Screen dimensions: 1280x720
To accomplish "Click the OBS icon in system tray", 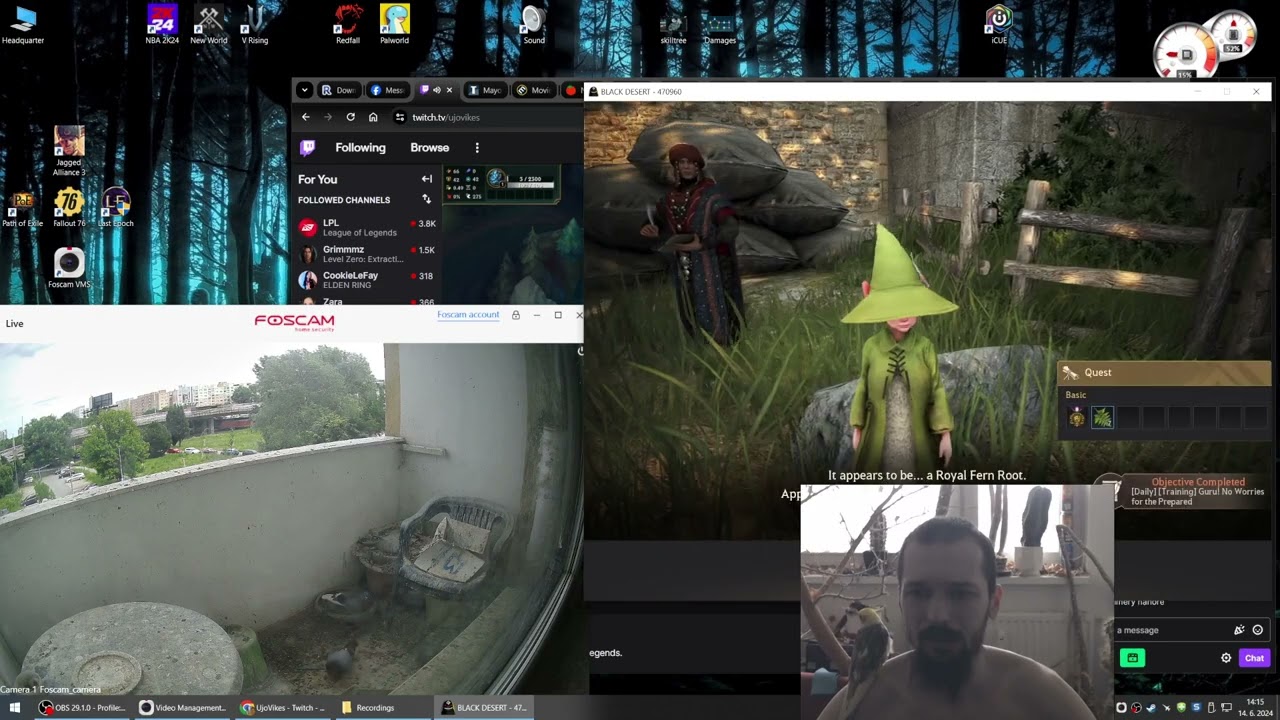I will (1136, 708).
